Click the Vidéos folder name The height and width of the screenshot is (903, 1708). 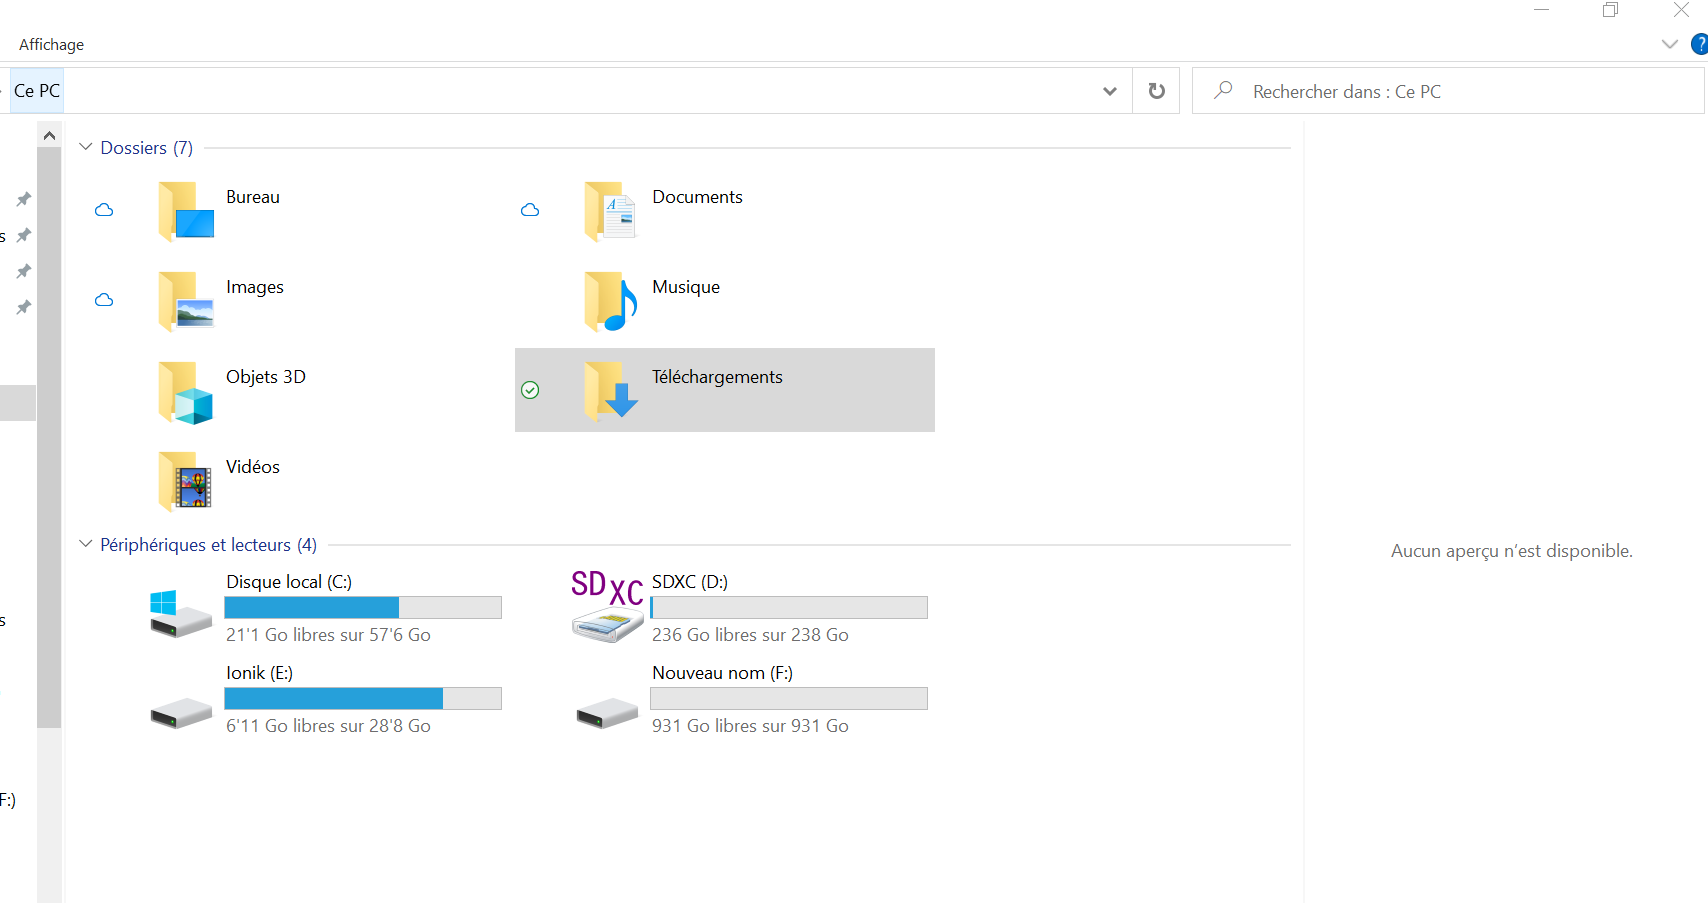pos(253,467)
